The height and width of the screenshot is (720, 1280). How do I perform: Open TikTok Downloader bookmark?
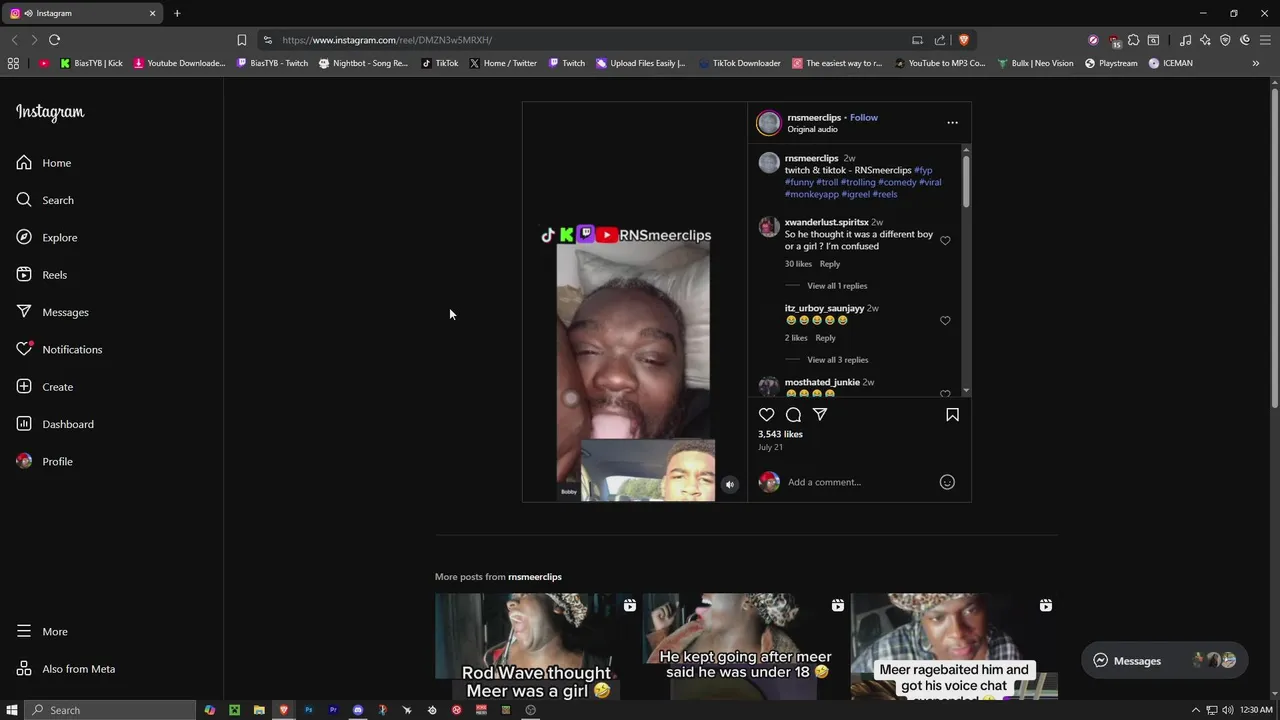click(x=739, y=63)
